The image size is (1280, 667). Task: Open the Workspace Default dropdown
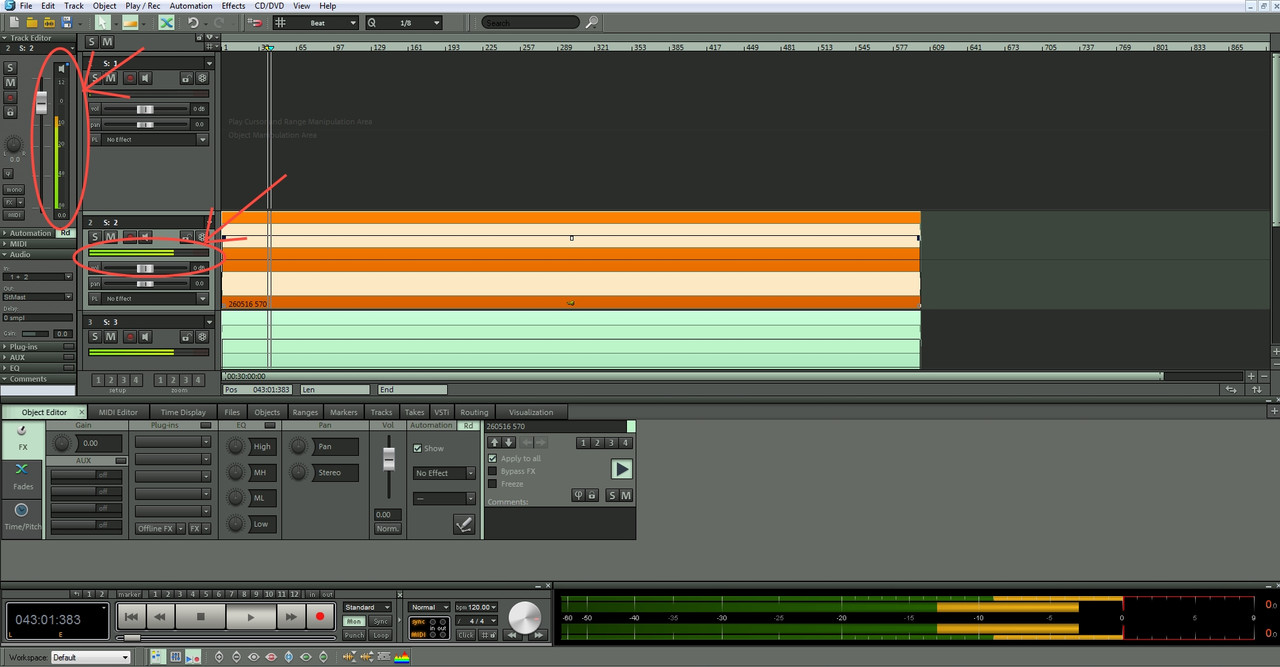click(x=90, y=657)
